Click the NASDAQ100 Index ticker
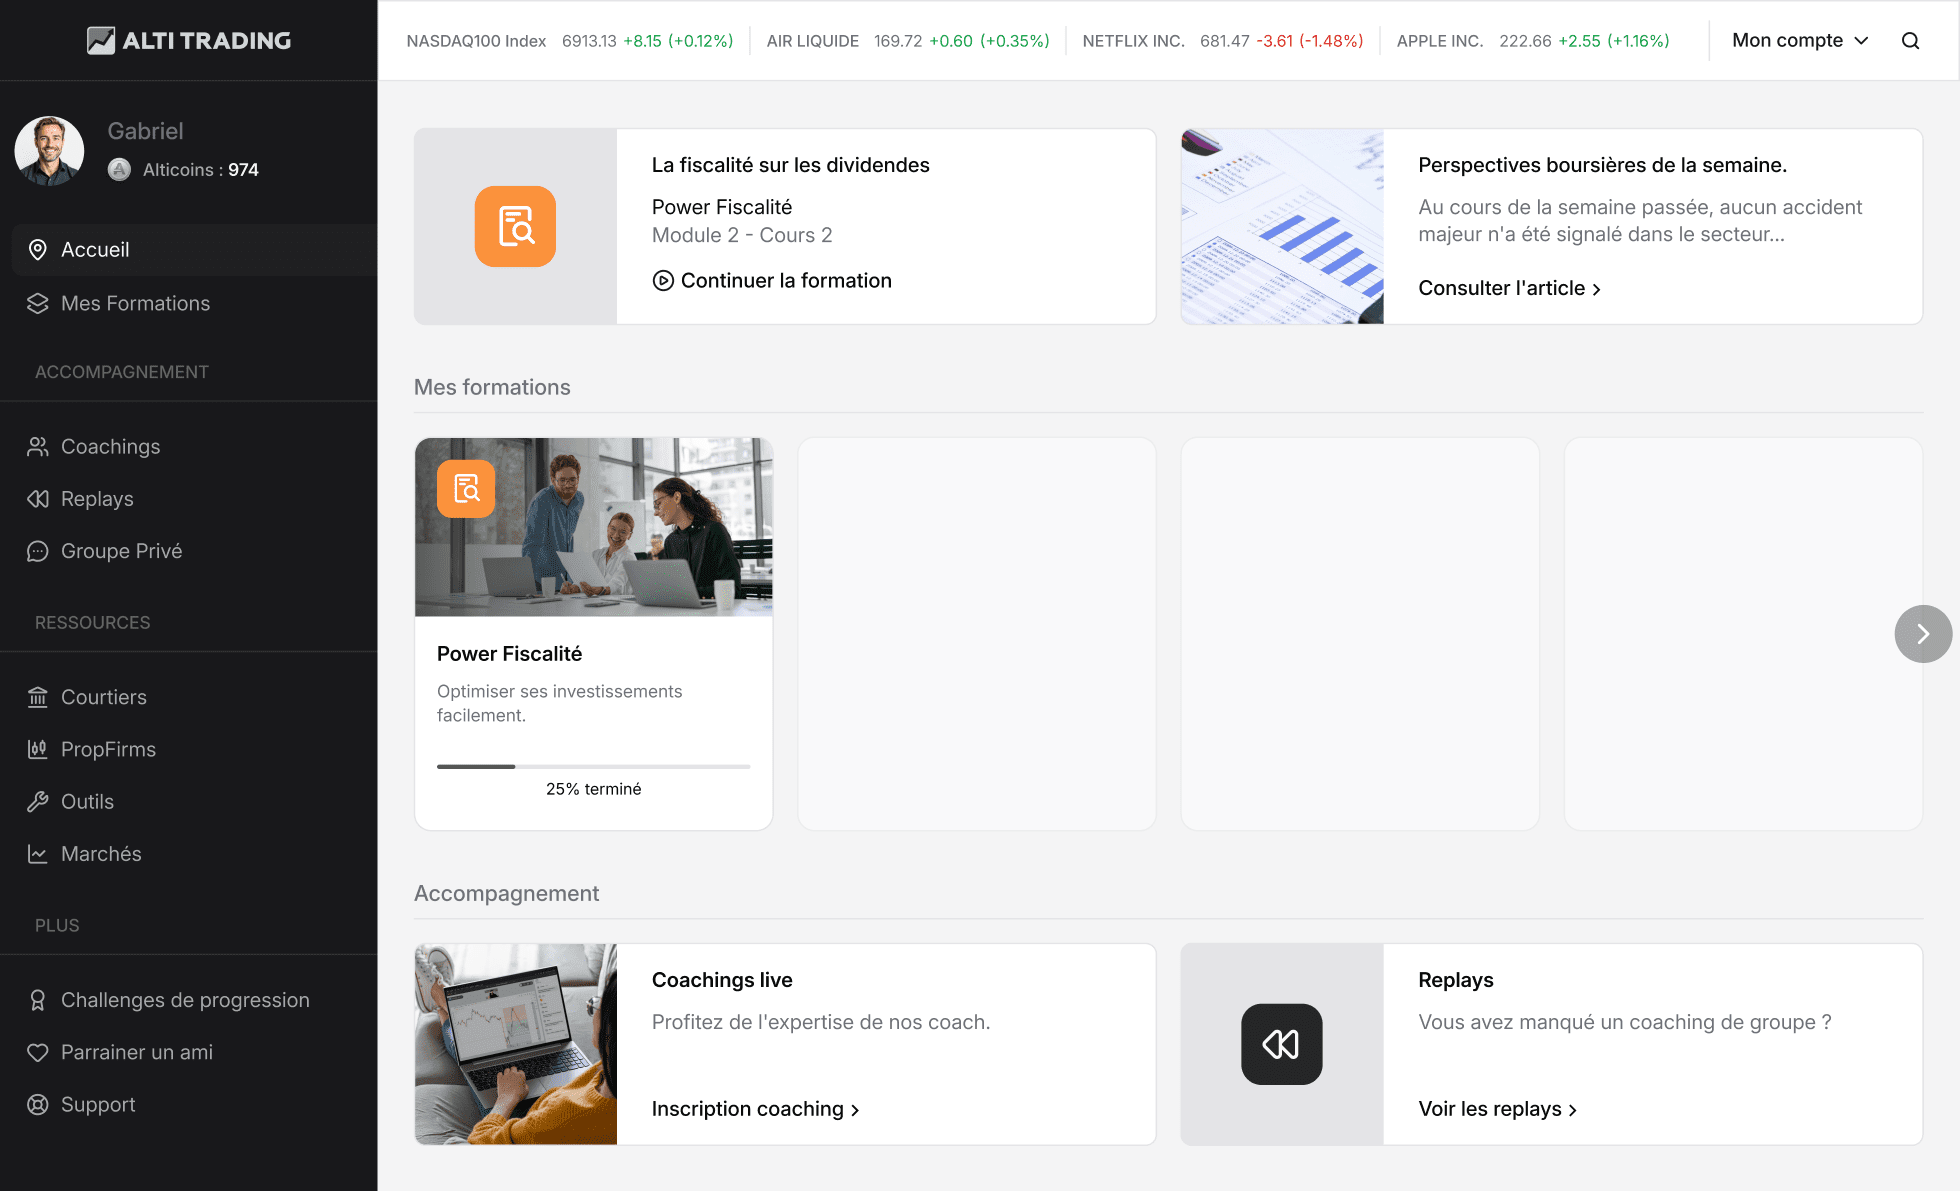The image size is (1960, 1193). [x=570, y=41]
